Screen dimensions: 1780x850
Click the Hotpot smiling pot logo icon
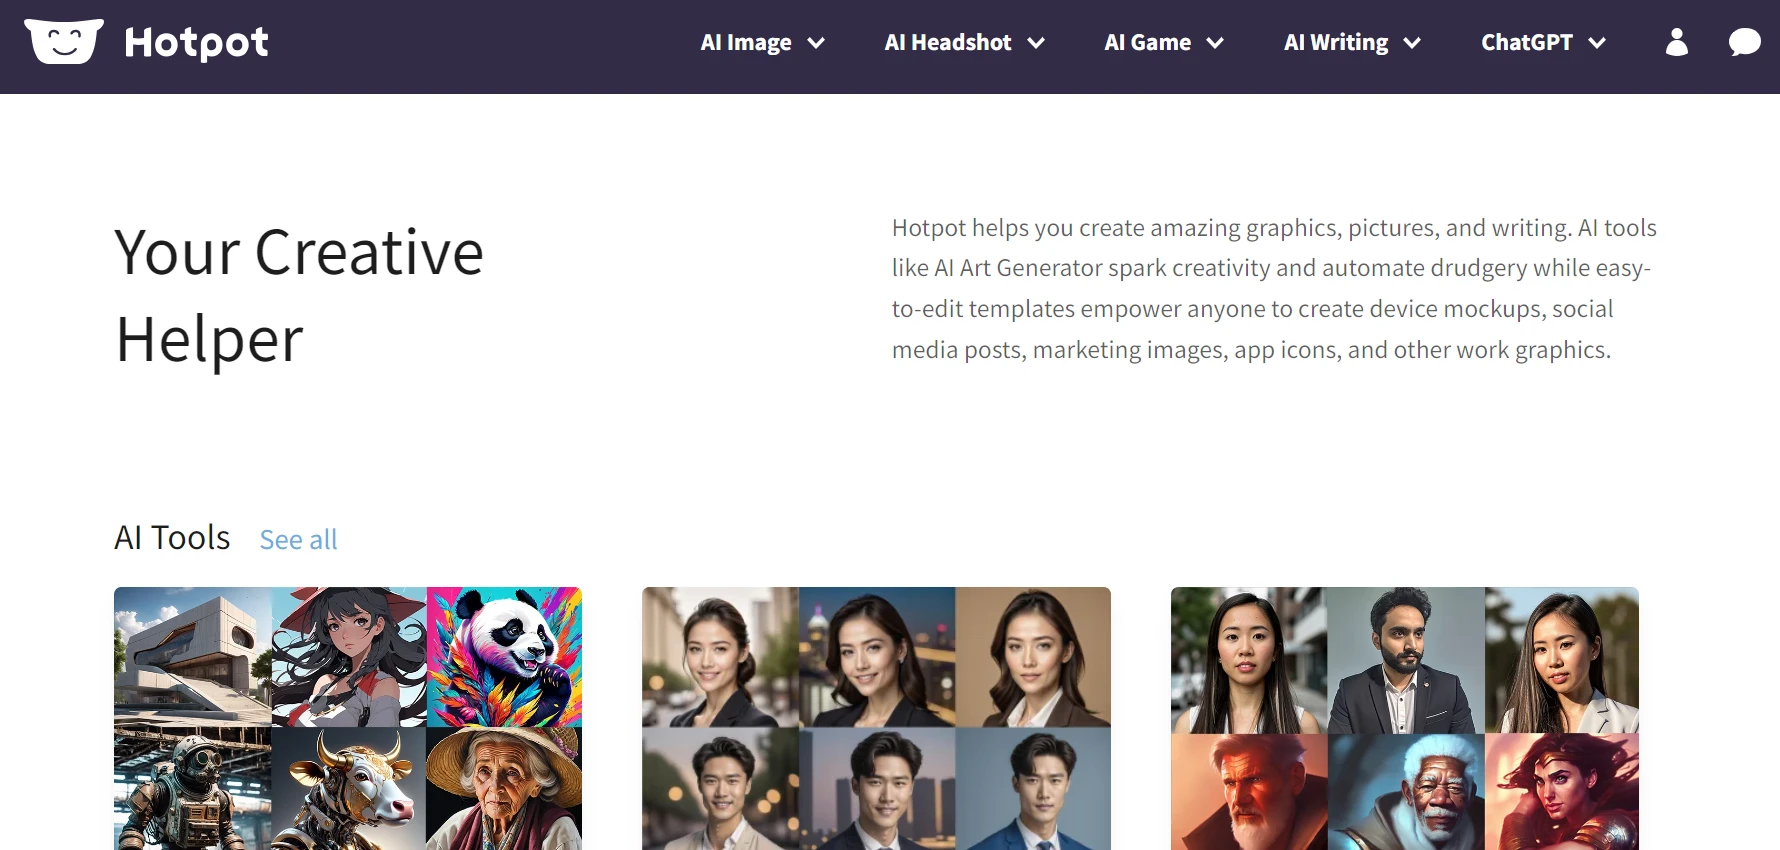tap(64, 42)
